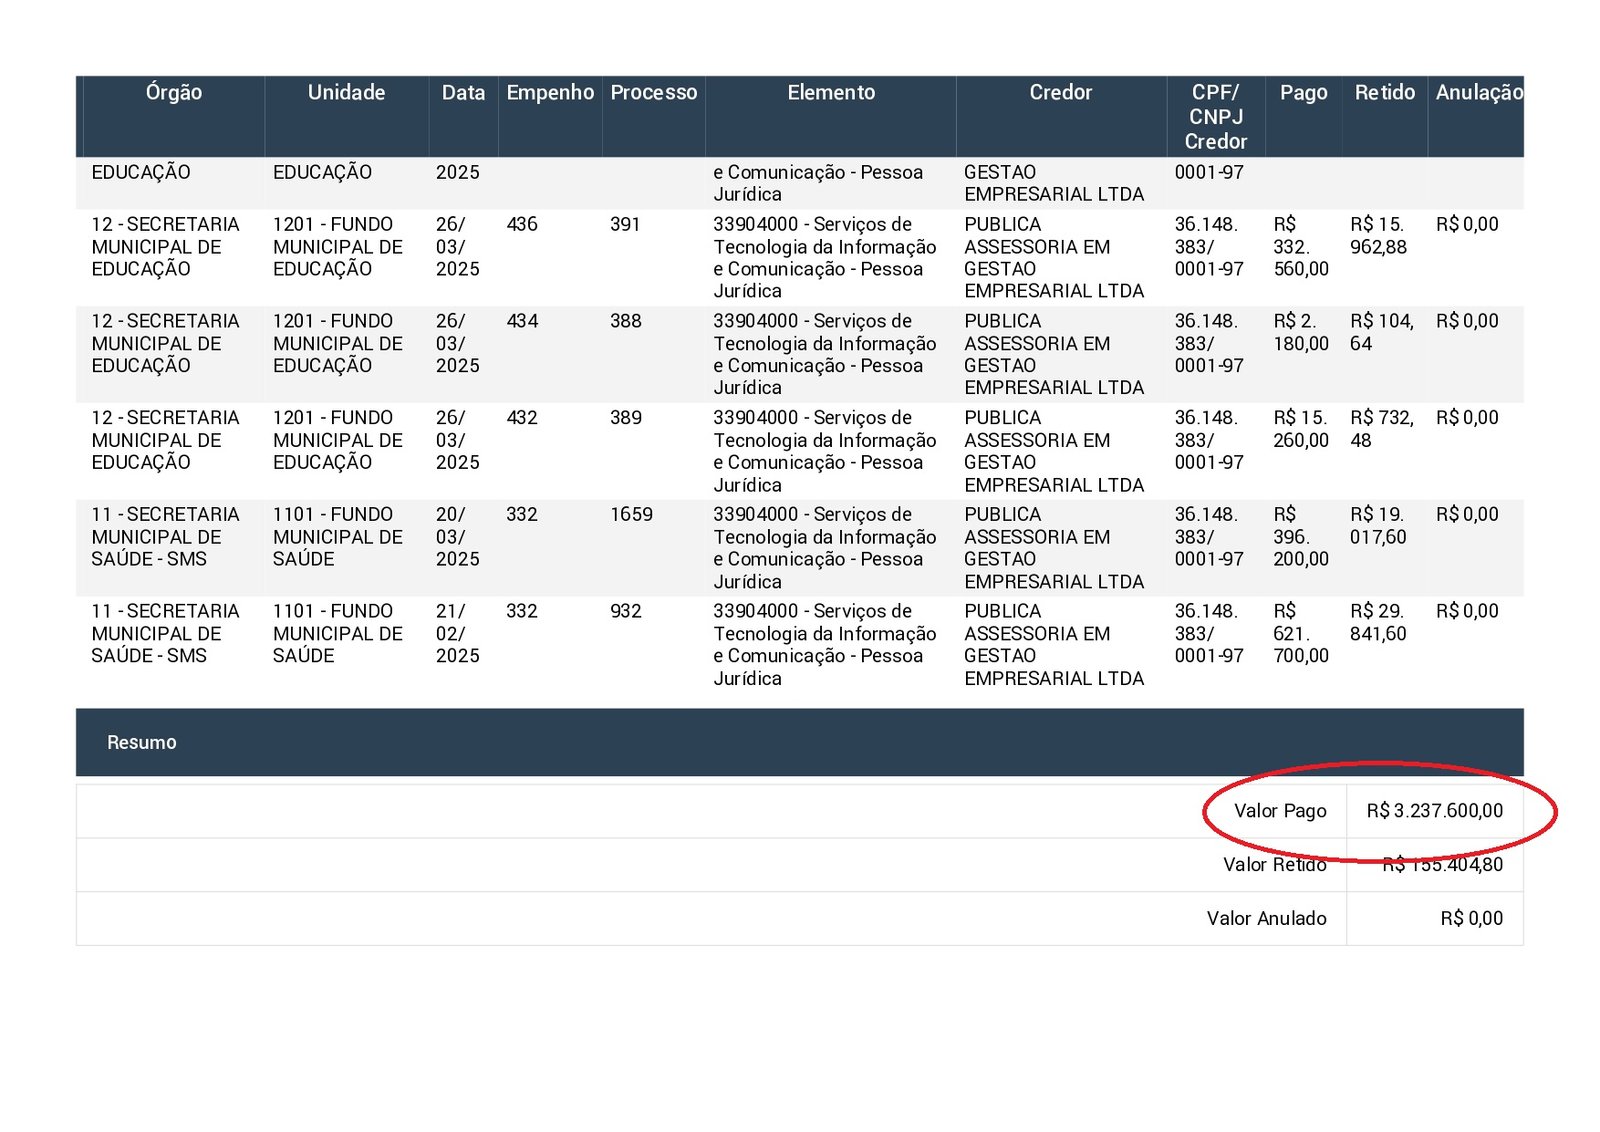Select the Credor column header
1600x1132 pixels.
coord(1060,93)
